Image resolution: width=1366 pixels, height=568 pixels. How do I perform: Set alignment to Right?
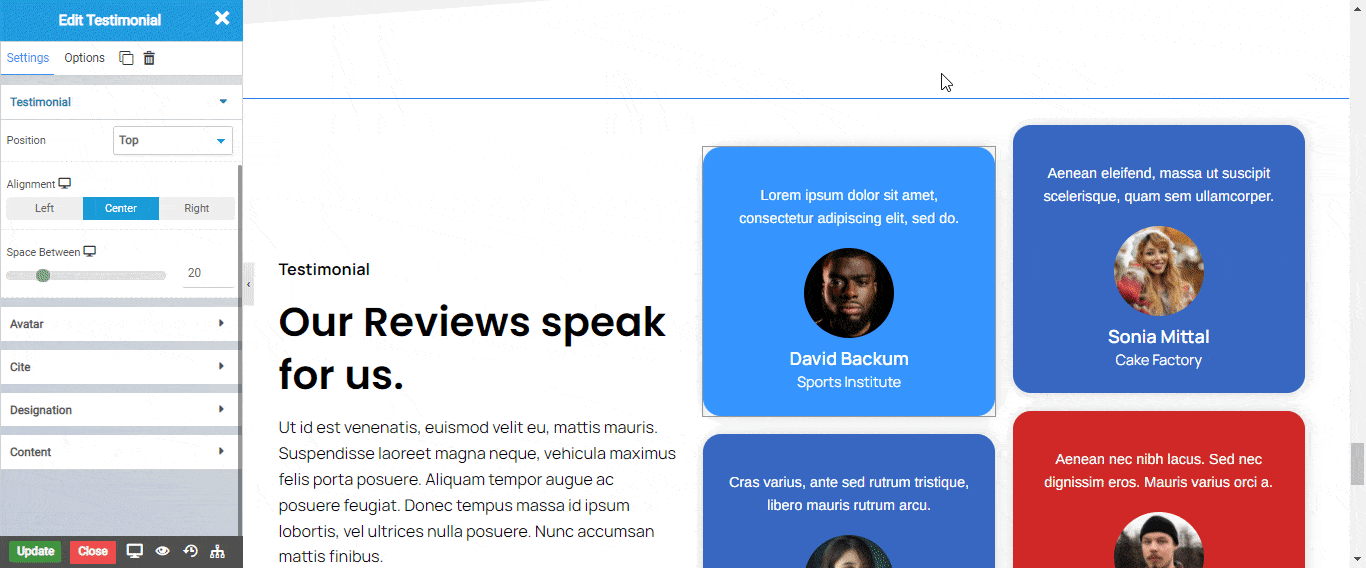point(197,208)
